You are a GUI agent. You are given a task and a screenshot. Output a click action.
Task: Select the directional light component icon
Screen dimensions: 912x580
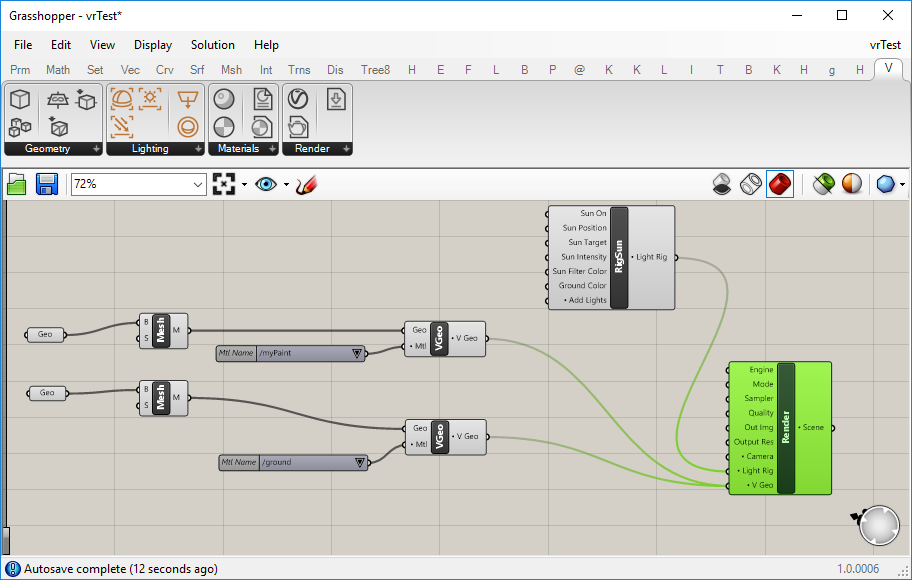point(122,127)
